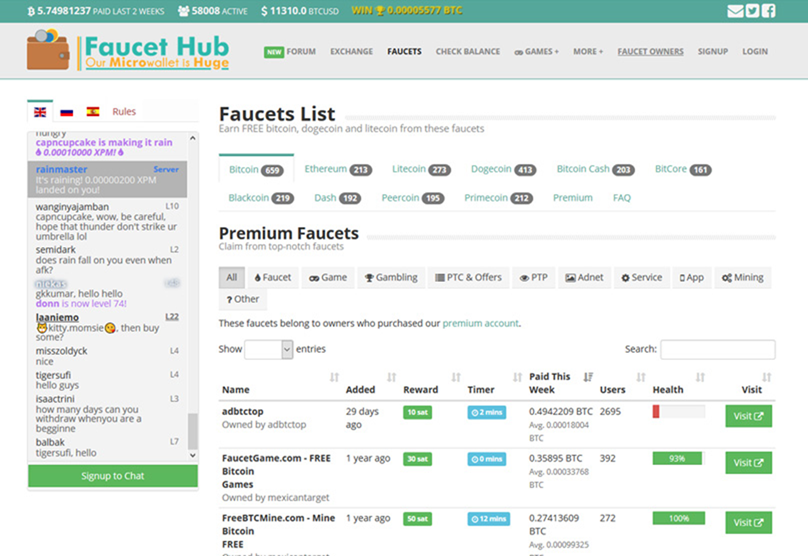Image resolution: width=808 pixels, height=556 pixels.
Task: Switch to the Dogecoin faucets tab
Action: (503, 169)
